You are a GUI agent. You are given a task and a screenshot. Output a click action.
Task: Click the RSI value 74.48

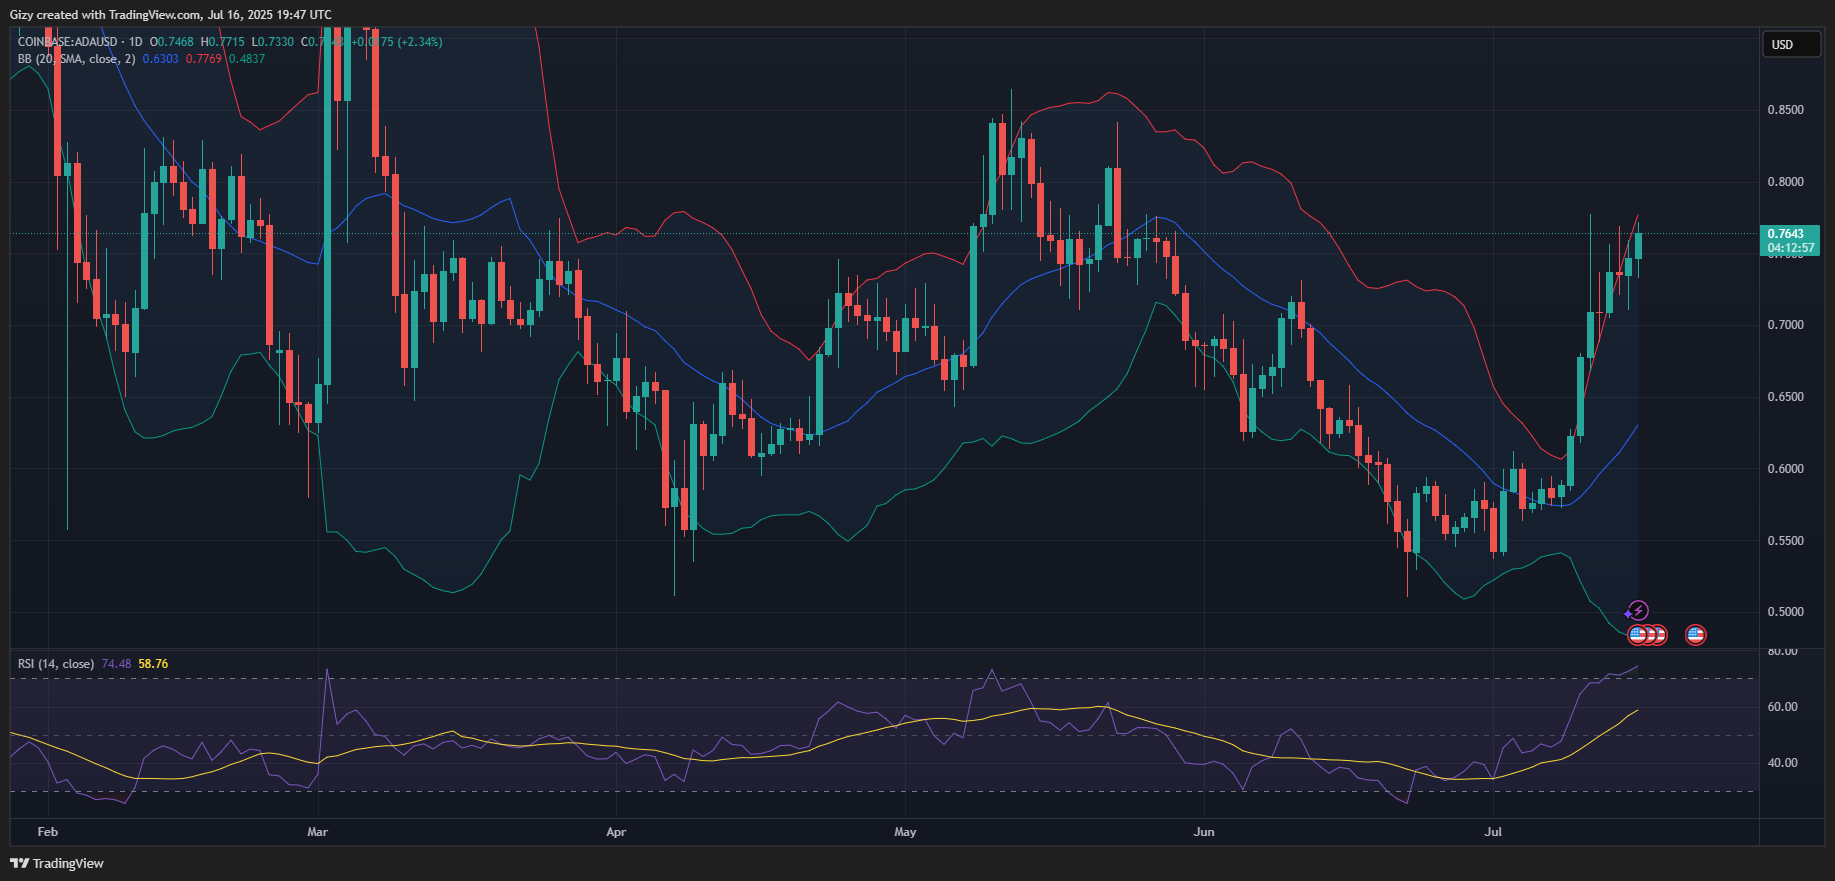pos(116,664)
